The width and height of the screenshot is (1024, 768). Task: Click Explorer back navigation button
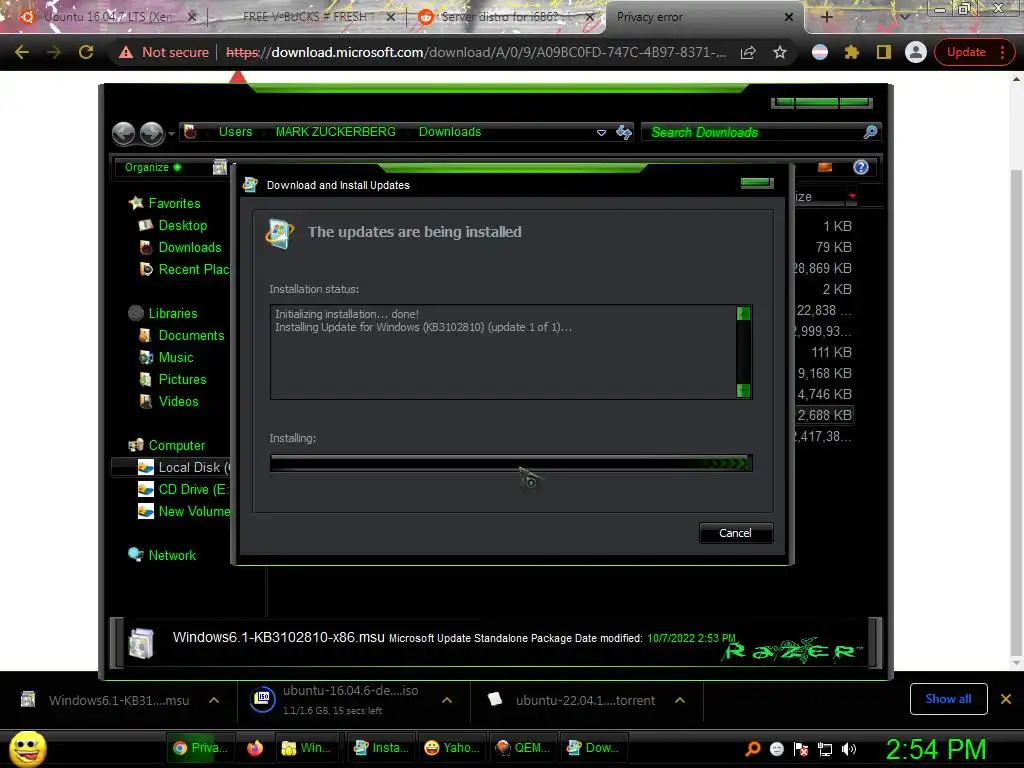pos(123,133)
